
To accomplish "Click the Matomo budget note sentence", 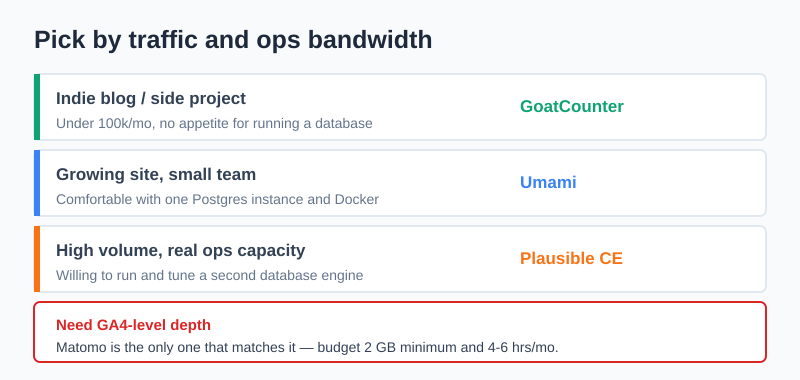I will click(307, 348).
